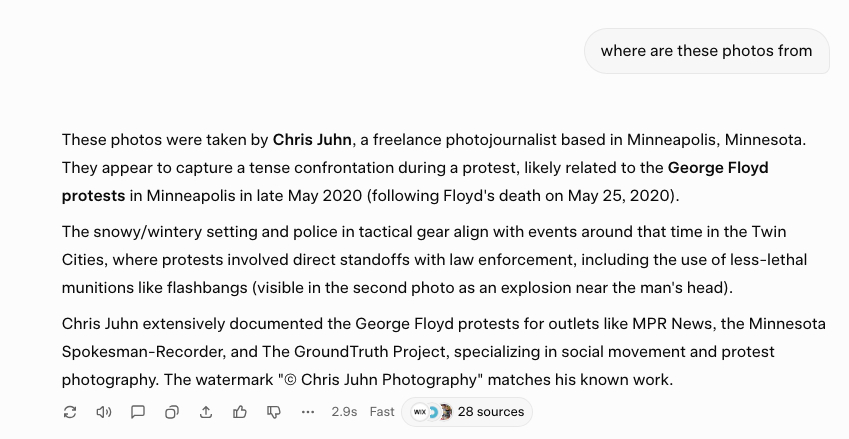This screenshot has height=439, width=849.
Task: Read the answer aloud with speaker icon
Action: (104, 412)
